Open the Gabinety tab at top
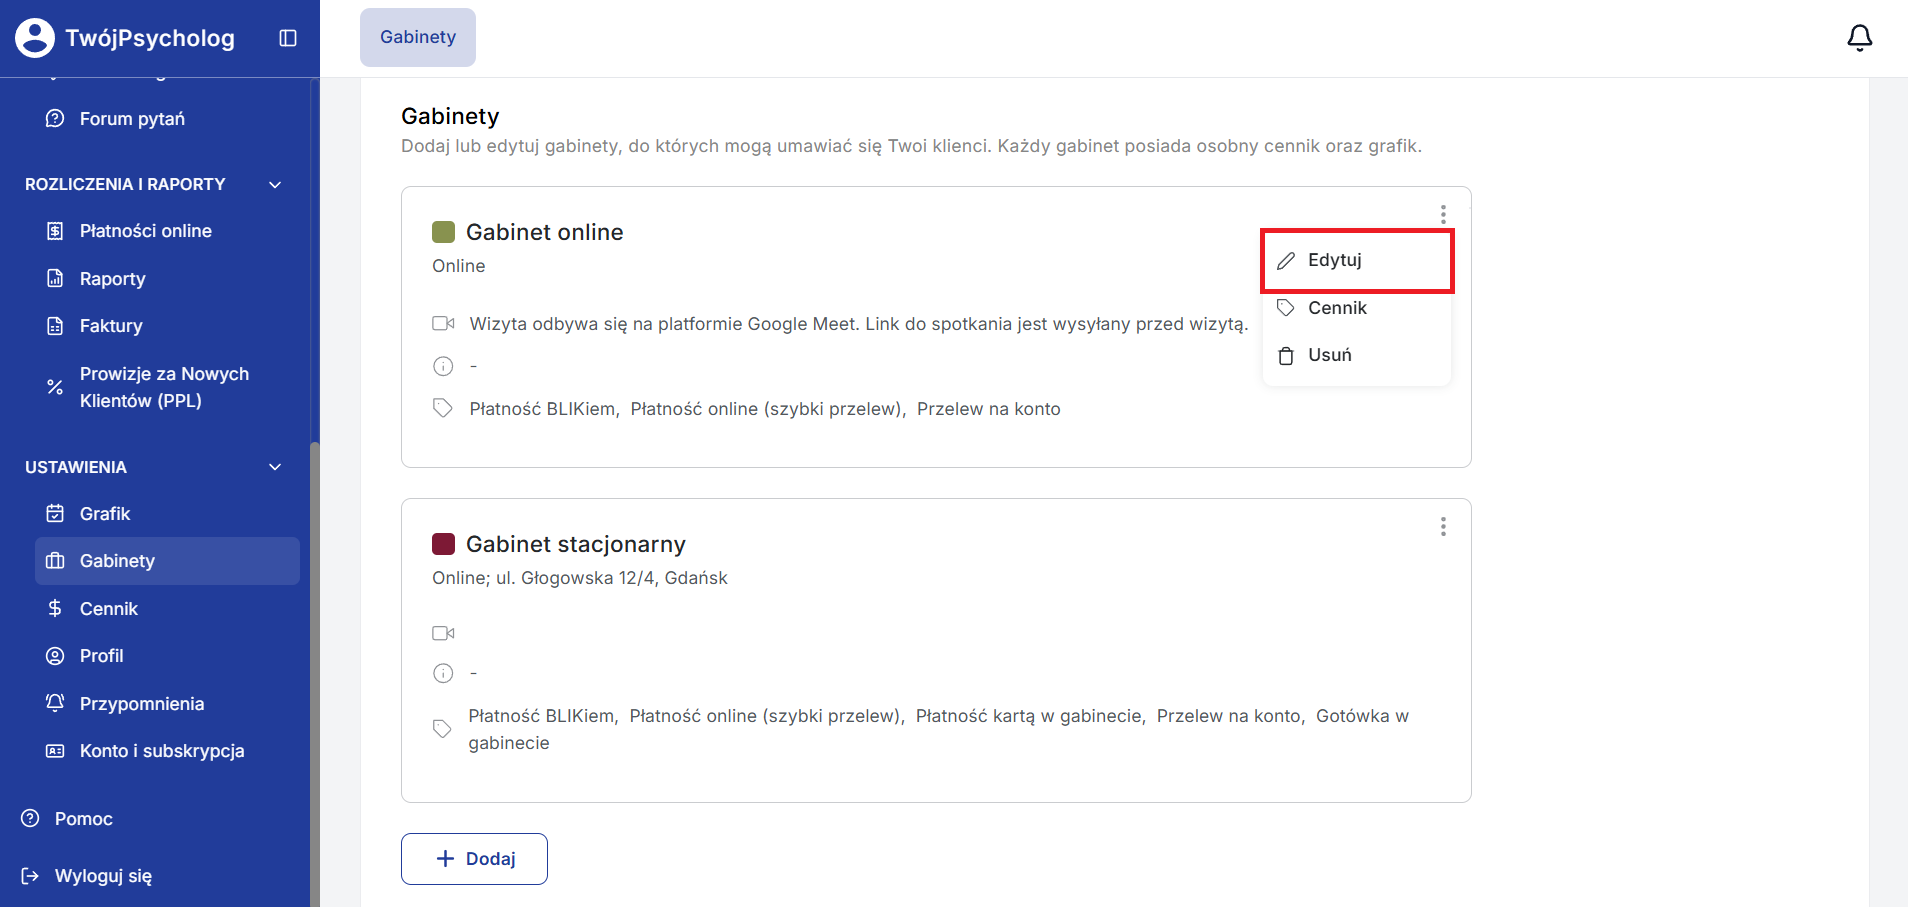Screen dimensions: 1908x907 pos(418,37)
